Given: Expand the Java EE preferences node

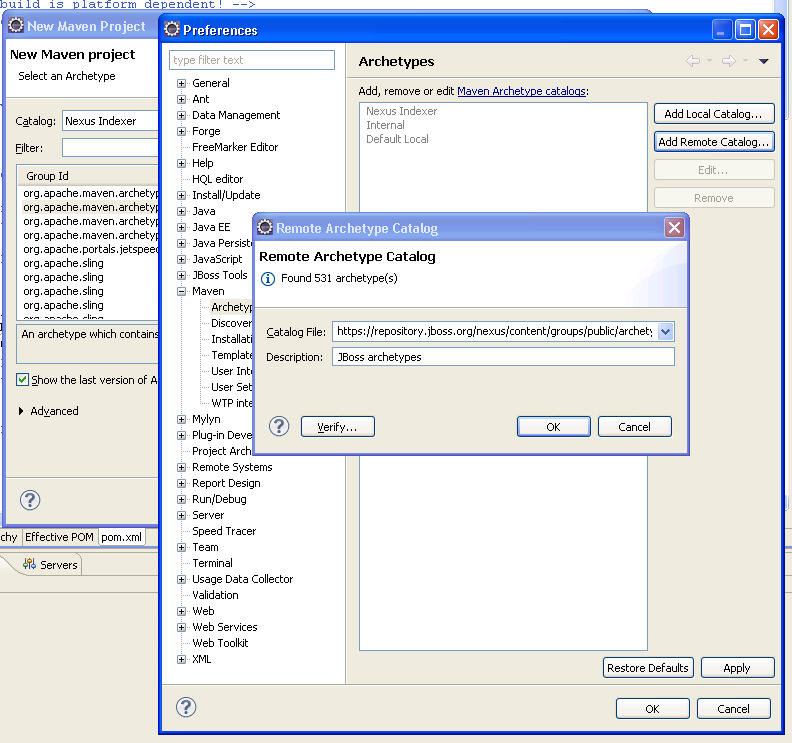Looking at the screenshot, I should click(181, 227).
